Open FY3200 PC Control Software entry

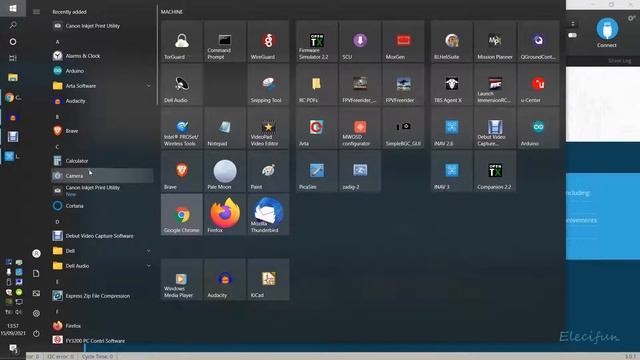point(102,340)
